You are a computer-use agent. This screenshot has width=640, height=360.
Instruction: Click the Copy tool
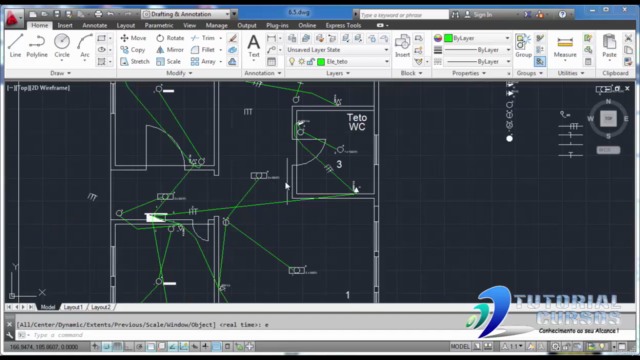[x=133, y=50]
